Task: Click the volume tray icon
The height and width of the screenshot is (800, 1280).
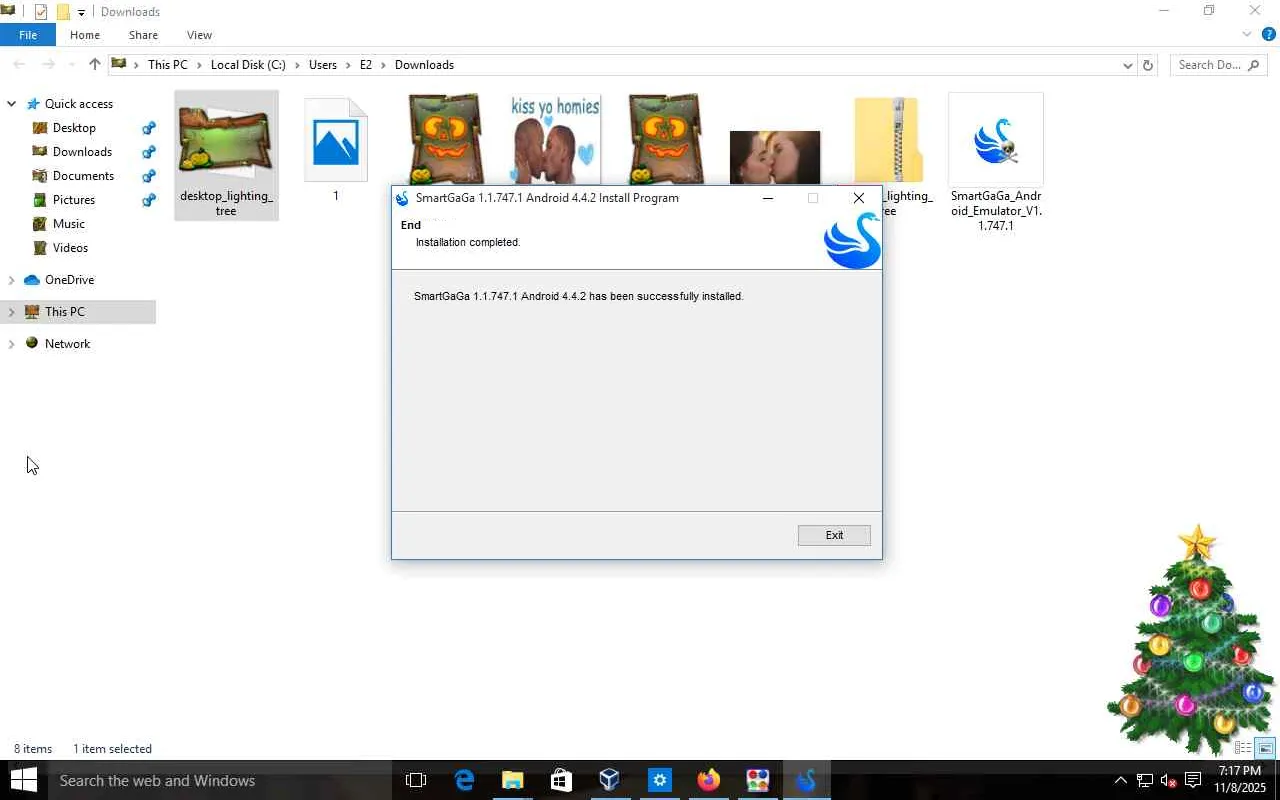Action: point(1168,780)
